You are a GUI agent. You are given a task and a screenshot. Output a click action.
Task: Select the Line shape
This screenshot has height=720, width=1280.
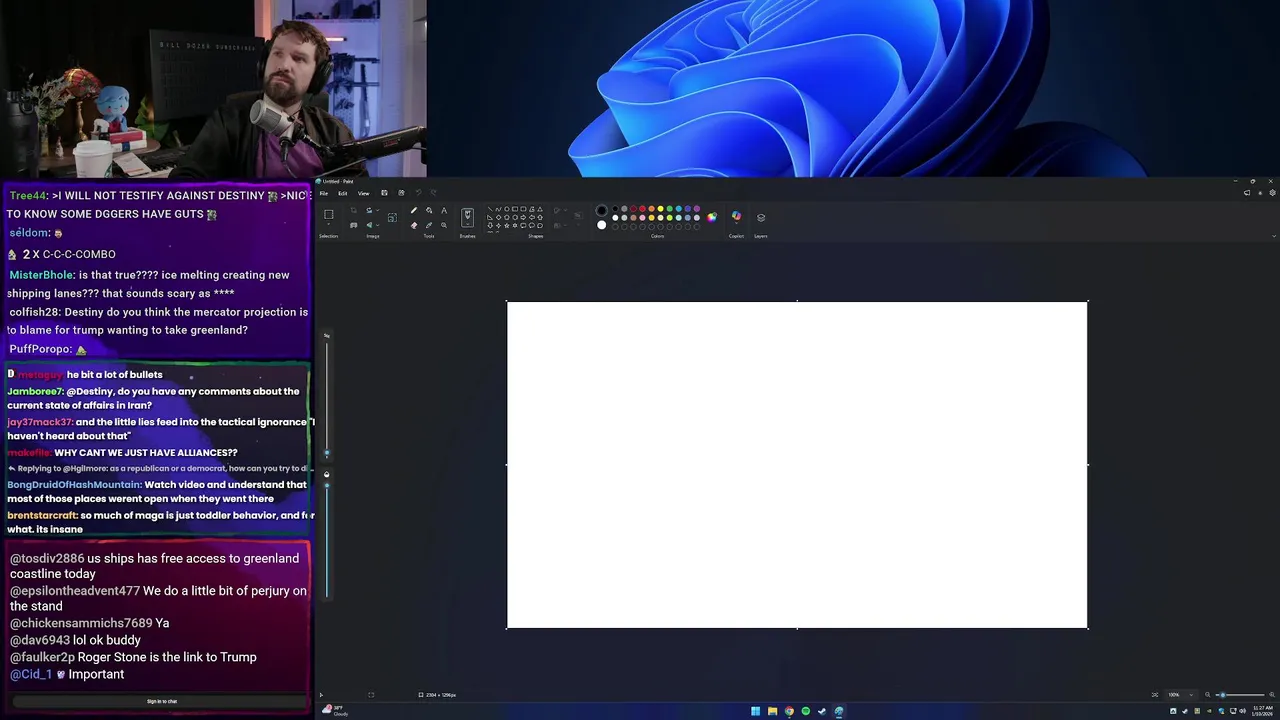point(490,209)
